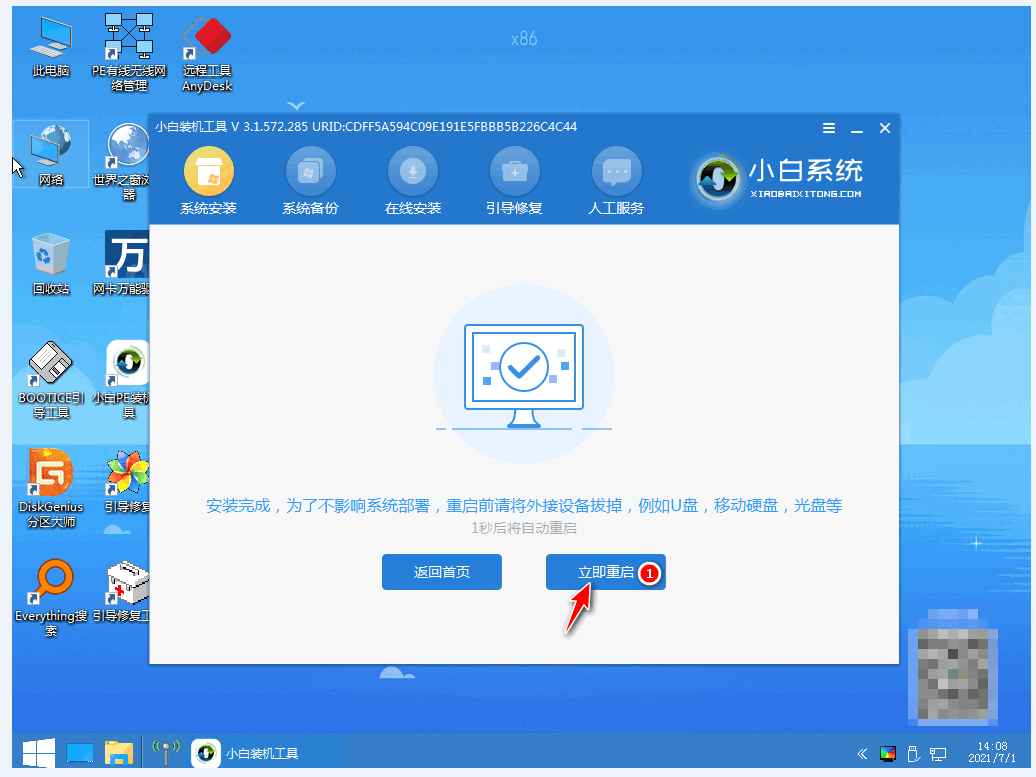The image size is (1036, 777).
Task: Click the desktop icon in taskbar
Action: tap(80, 753)
